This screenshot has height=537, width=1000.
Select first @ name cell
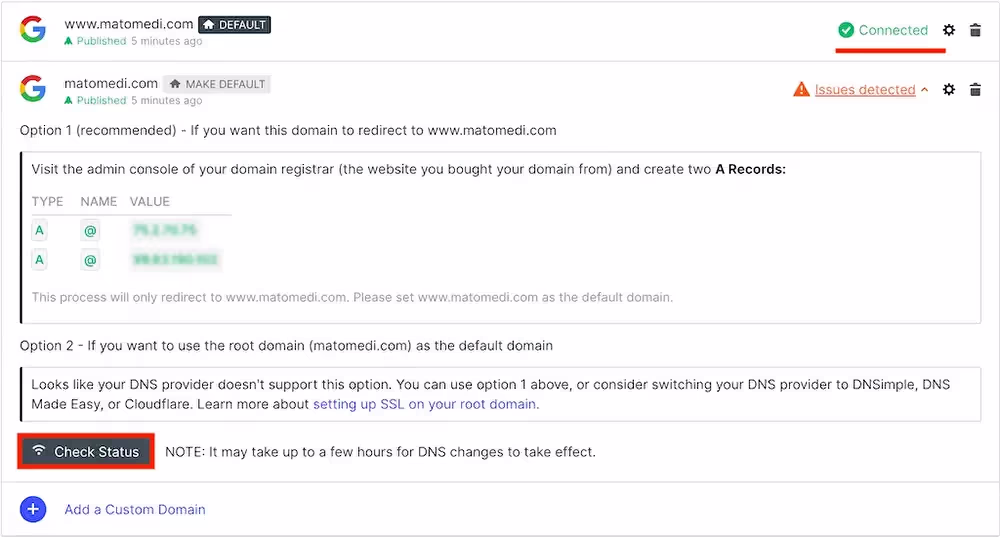pyautogui.click(x=90, y=230)
